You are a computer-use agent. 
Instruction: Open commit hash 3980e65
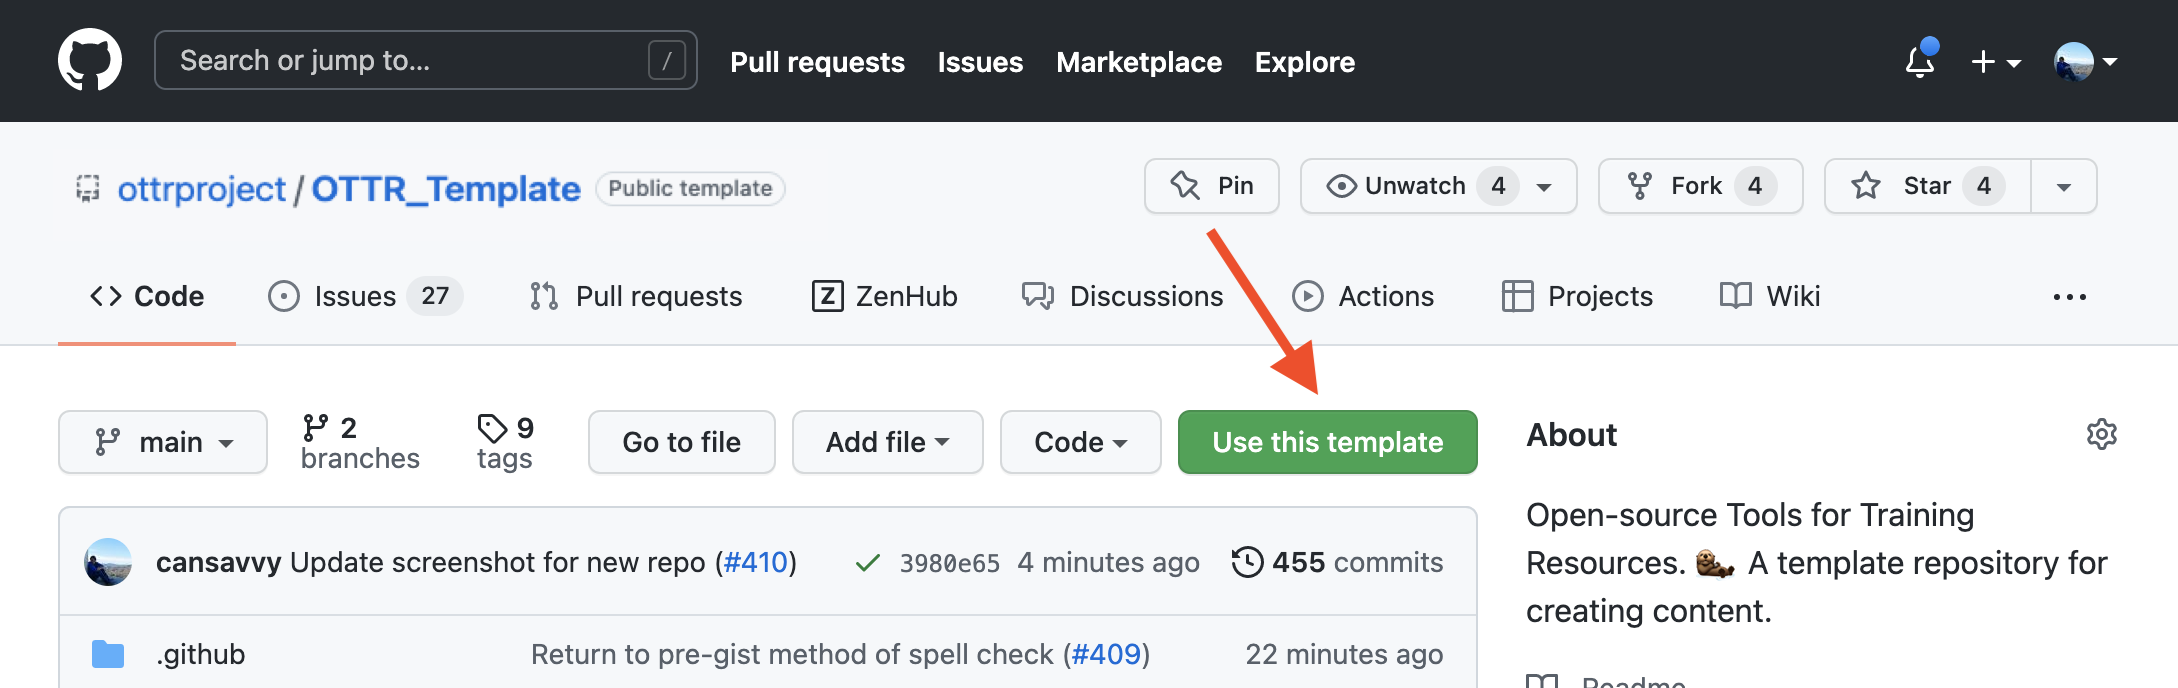(x=949, y=563)
